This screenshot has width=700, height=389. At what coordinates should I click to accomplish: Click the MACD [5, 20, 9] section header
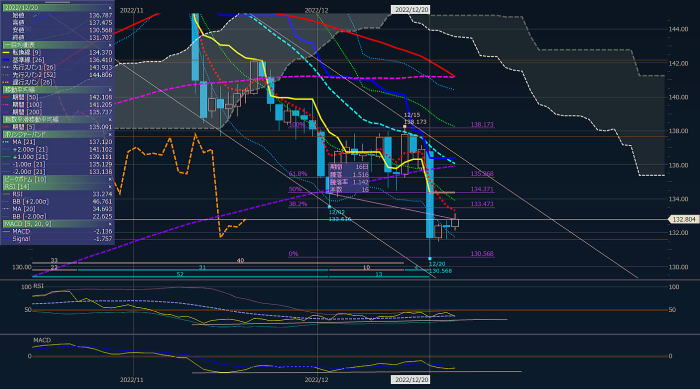coord(58,224)
